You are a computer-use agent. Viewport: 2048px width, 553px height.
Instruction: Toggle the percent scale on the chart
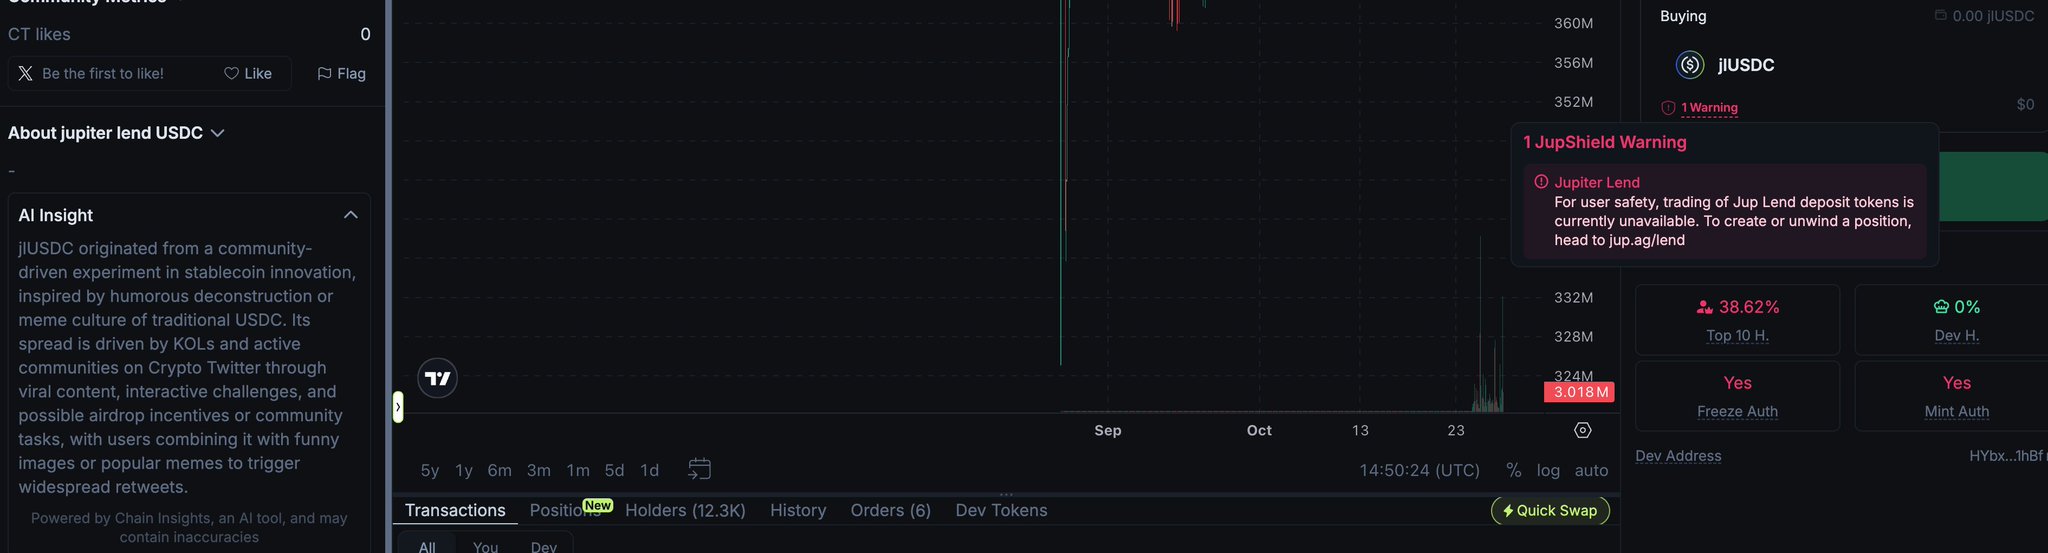(1513, 470)
